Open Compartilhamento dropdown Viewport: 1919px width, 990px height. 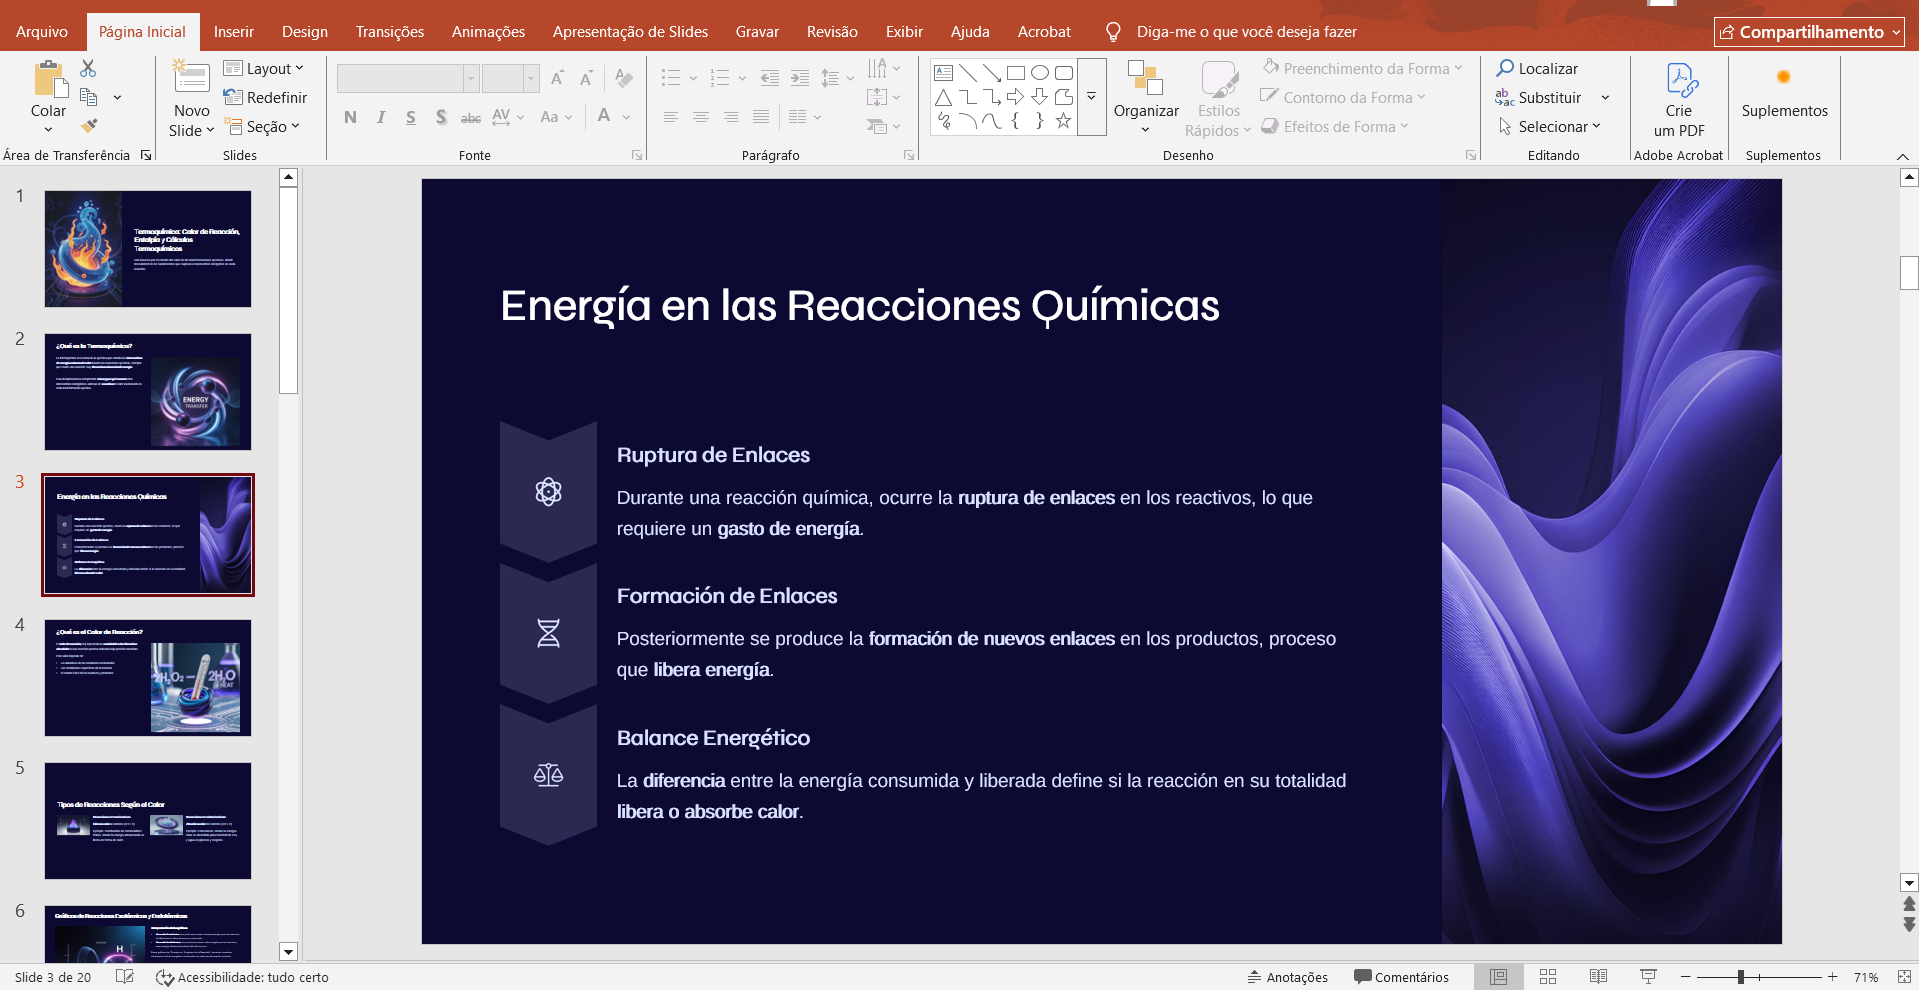pyautogui.click(x=1809, y=32)
